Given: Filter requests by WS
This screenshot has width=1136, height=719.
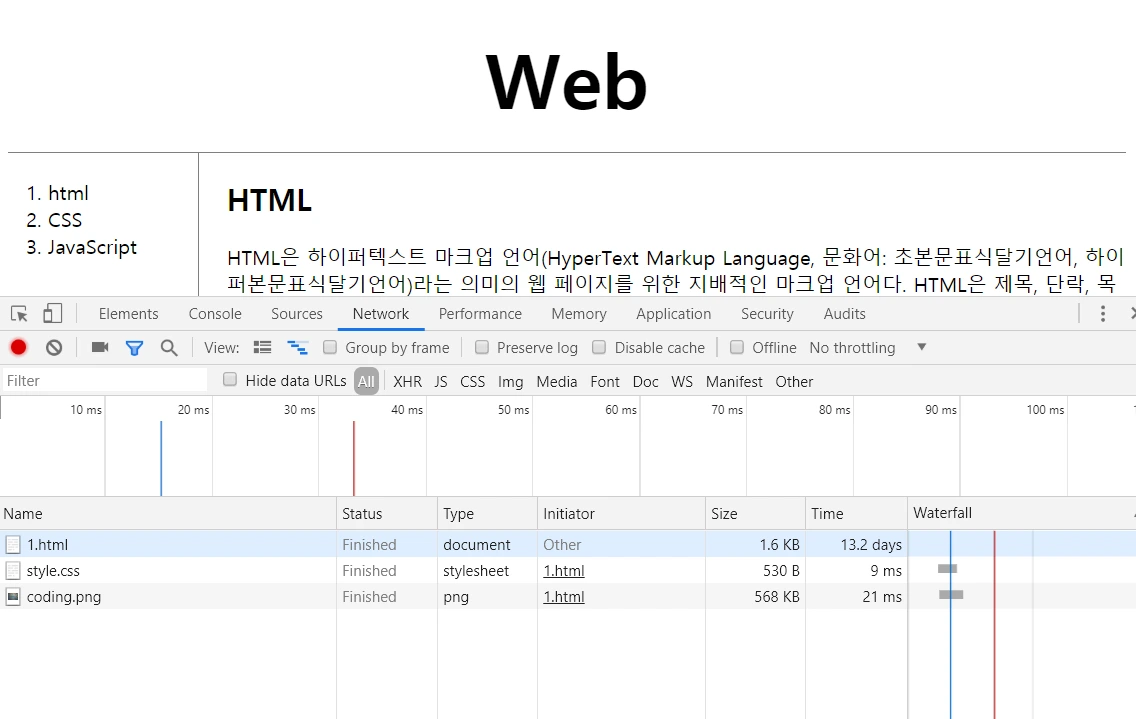Looking at the screenshot, I should pos(682,381).
